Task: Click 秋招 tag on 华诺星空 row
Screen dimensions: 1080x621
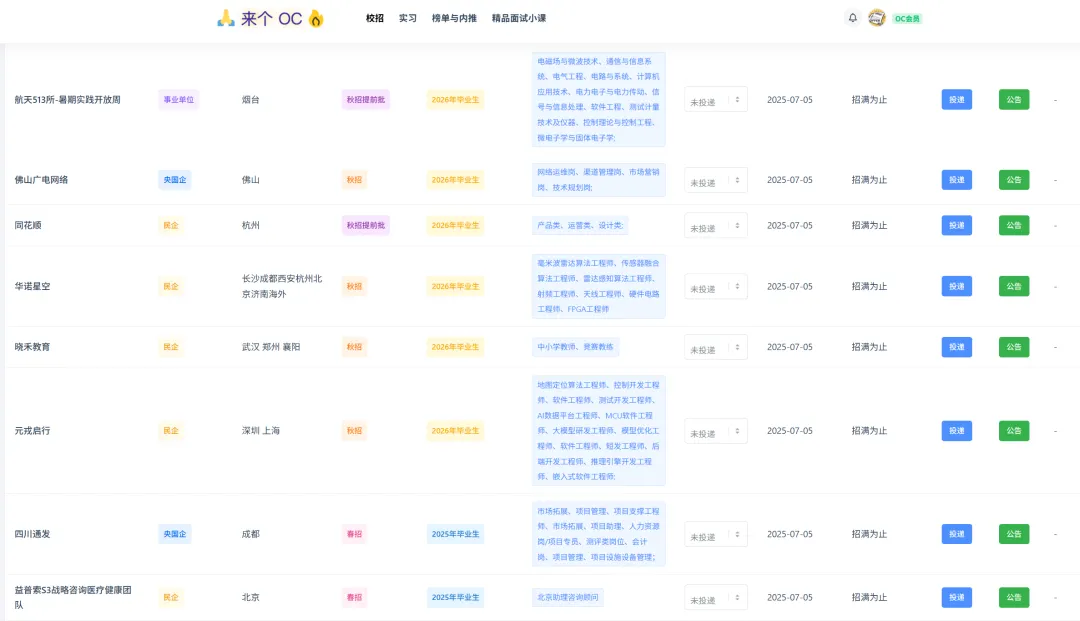Action: pyautogui.click(x=354, y=286)
